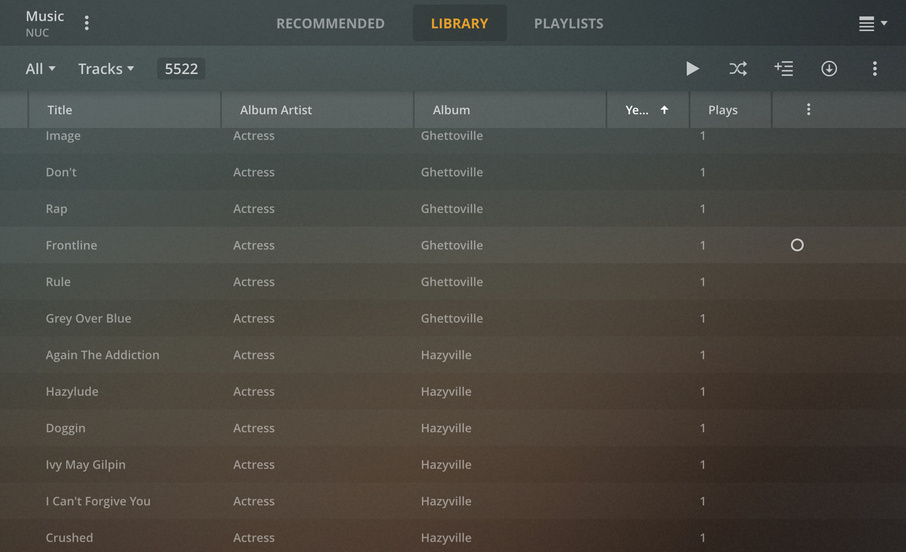Open the All filter dropdown
Screen dimensions: 906x552
[x=40, y=69]
